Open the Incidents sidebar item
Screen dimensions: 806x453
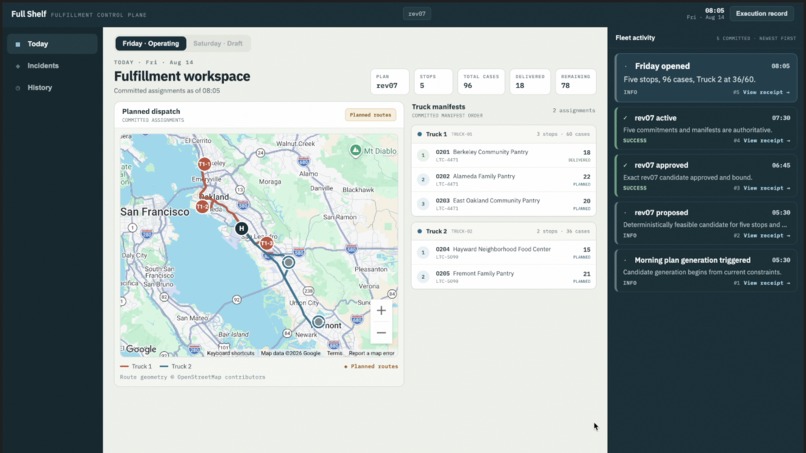(x=52, y=66)
